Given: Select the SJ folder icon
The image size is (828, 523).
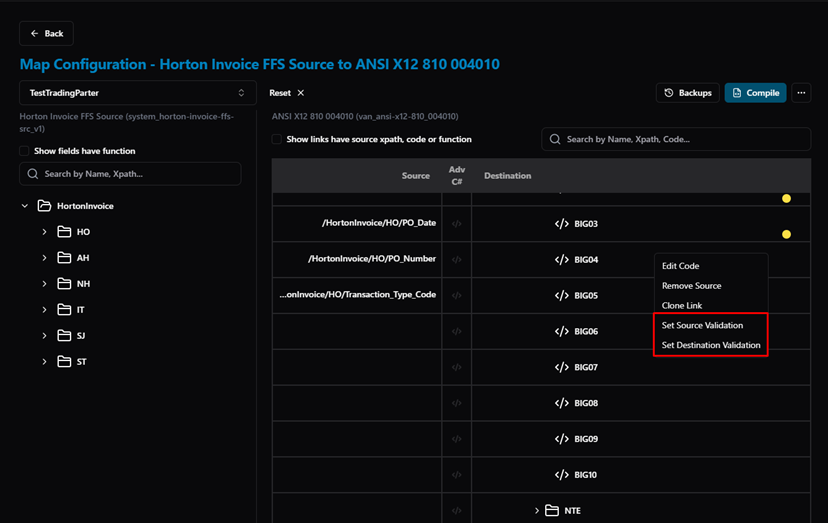Looking at the screenshot, I should point(64,335).
